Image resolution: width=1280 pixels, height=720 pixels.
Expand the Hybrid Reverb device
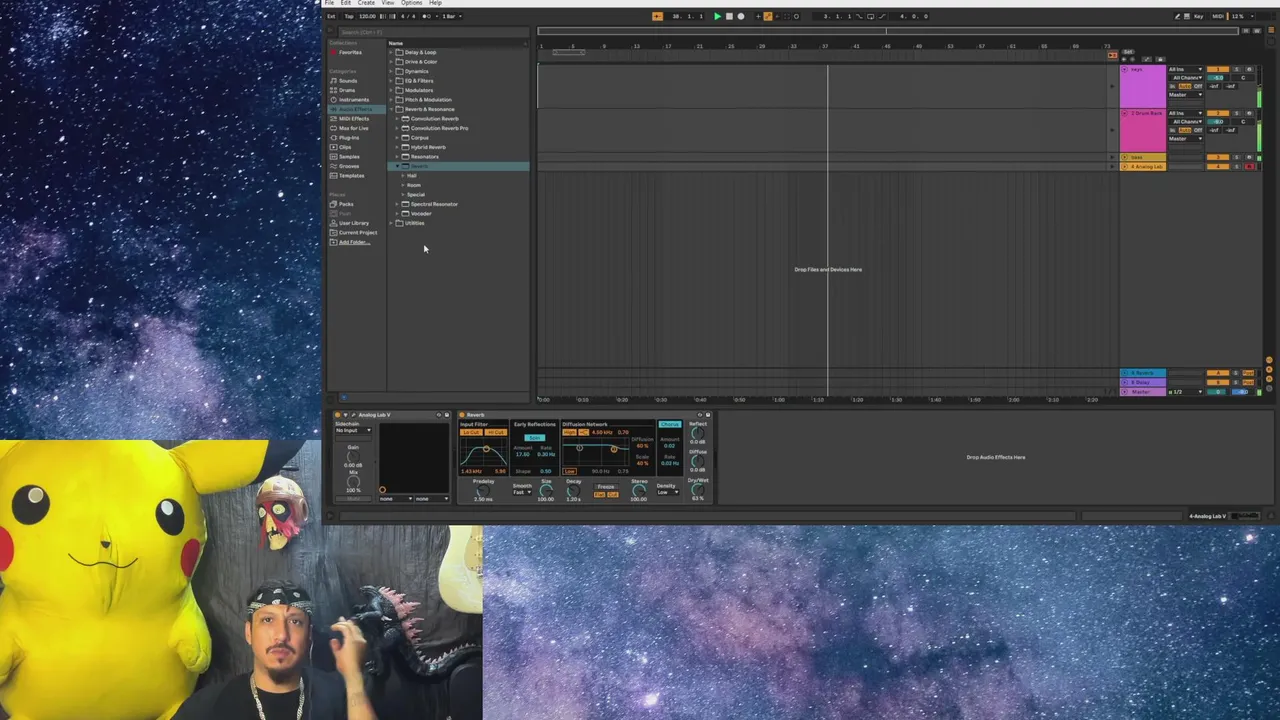(398, 147)
